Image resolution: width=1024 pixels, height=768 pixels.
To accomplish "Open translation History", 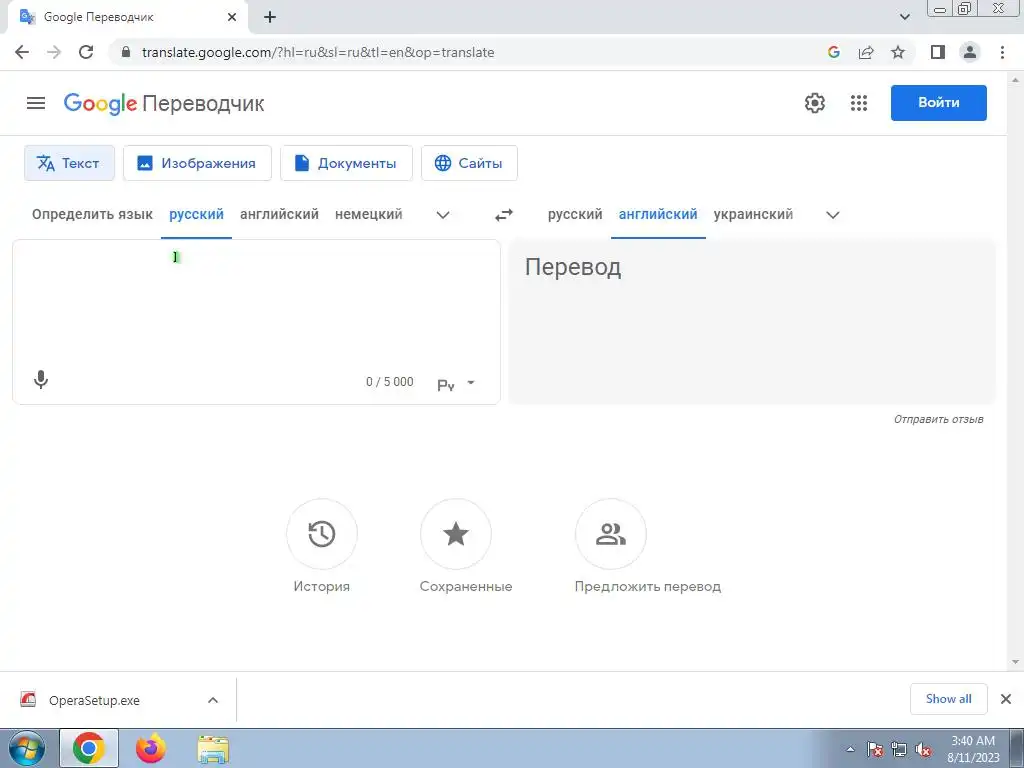I will 321,534.
